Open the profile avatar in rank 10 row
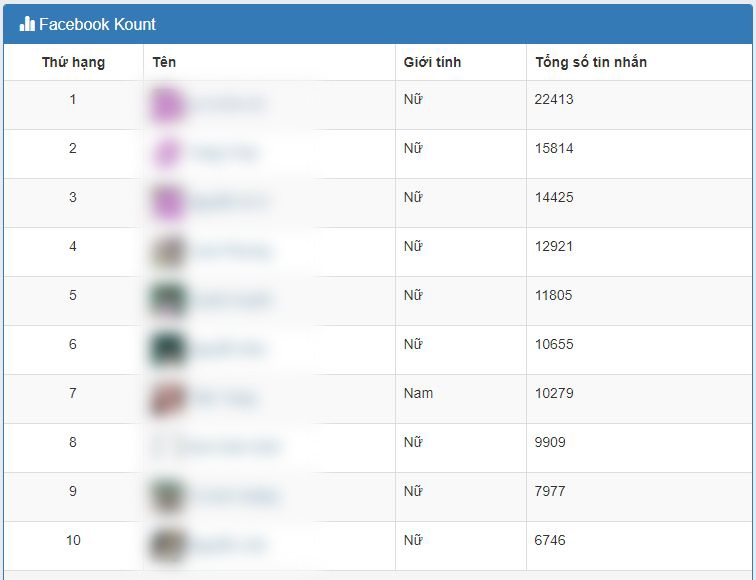The height and width of the screenshot is (580, 756). (x=167, y=545)
